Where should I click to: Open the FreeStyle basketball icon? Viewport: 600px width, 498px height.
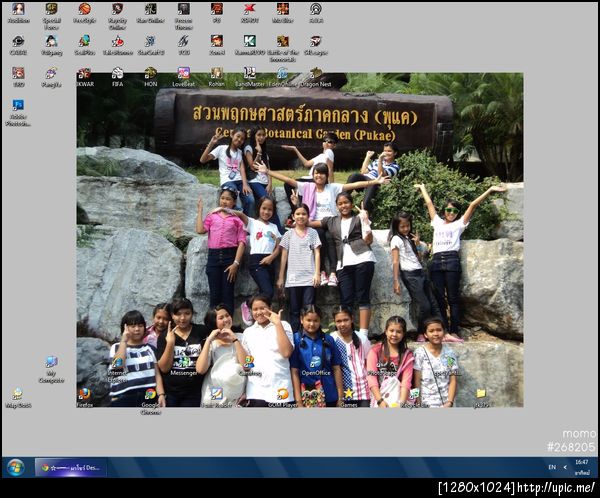pyautogui.click(x=85, y=13)
